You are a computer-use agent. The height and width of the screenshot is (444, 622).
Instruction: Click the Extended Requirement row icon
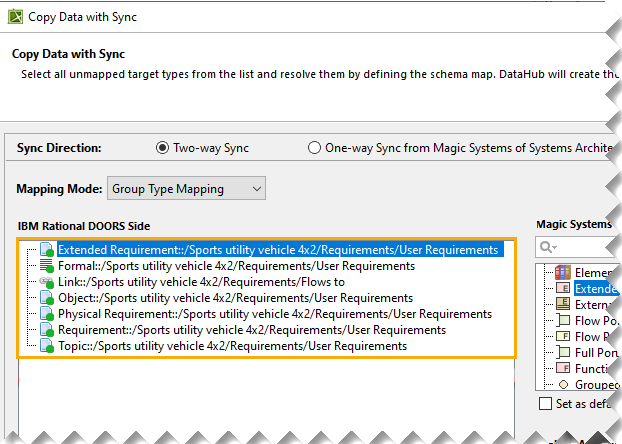[x=47, y=250]
